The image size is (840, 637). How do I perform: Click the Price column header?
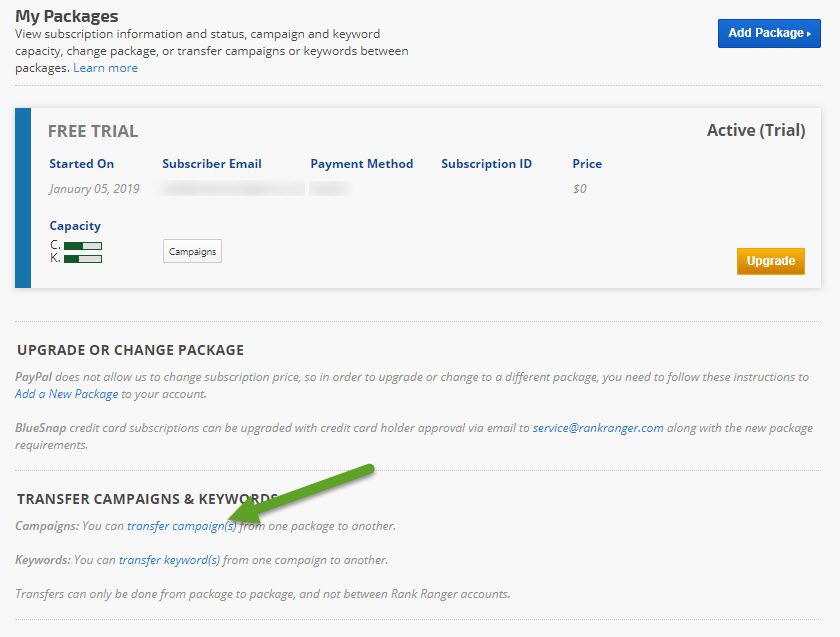coord(587,164)
